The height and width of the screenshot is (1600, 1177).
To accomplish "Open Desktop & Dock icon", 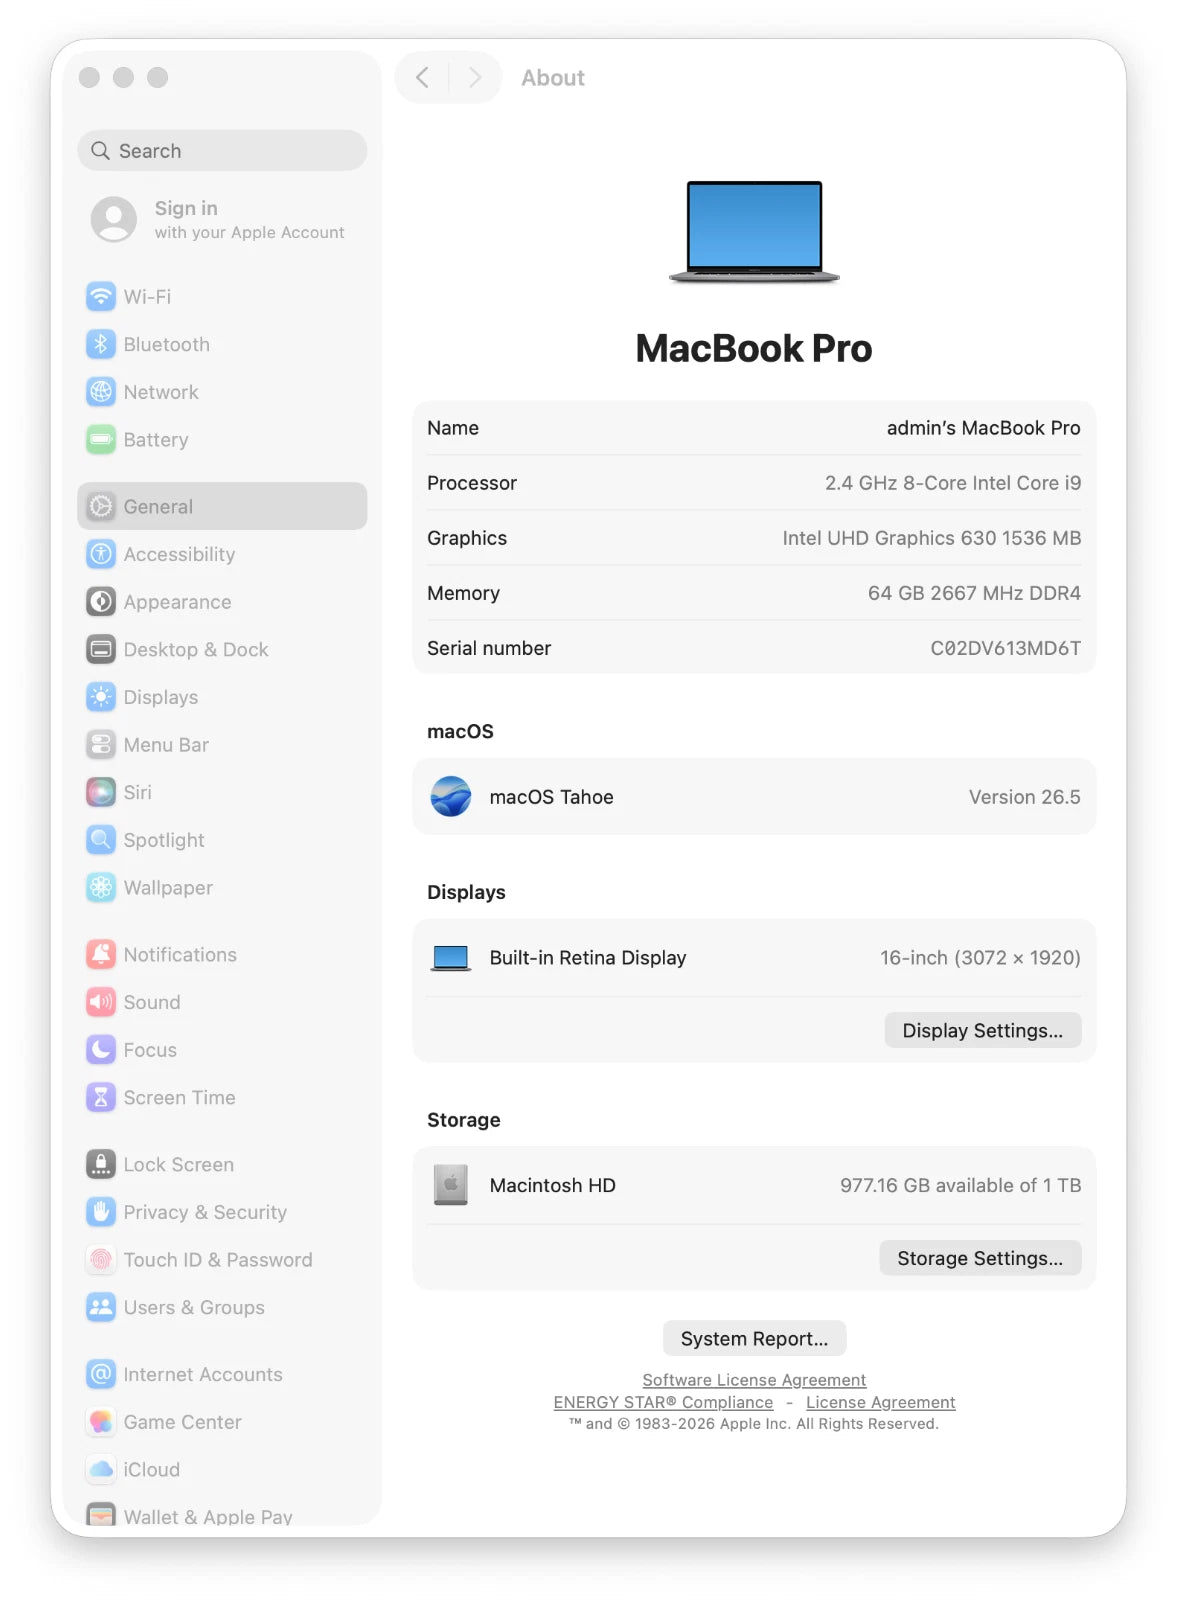I will point(101,649).
